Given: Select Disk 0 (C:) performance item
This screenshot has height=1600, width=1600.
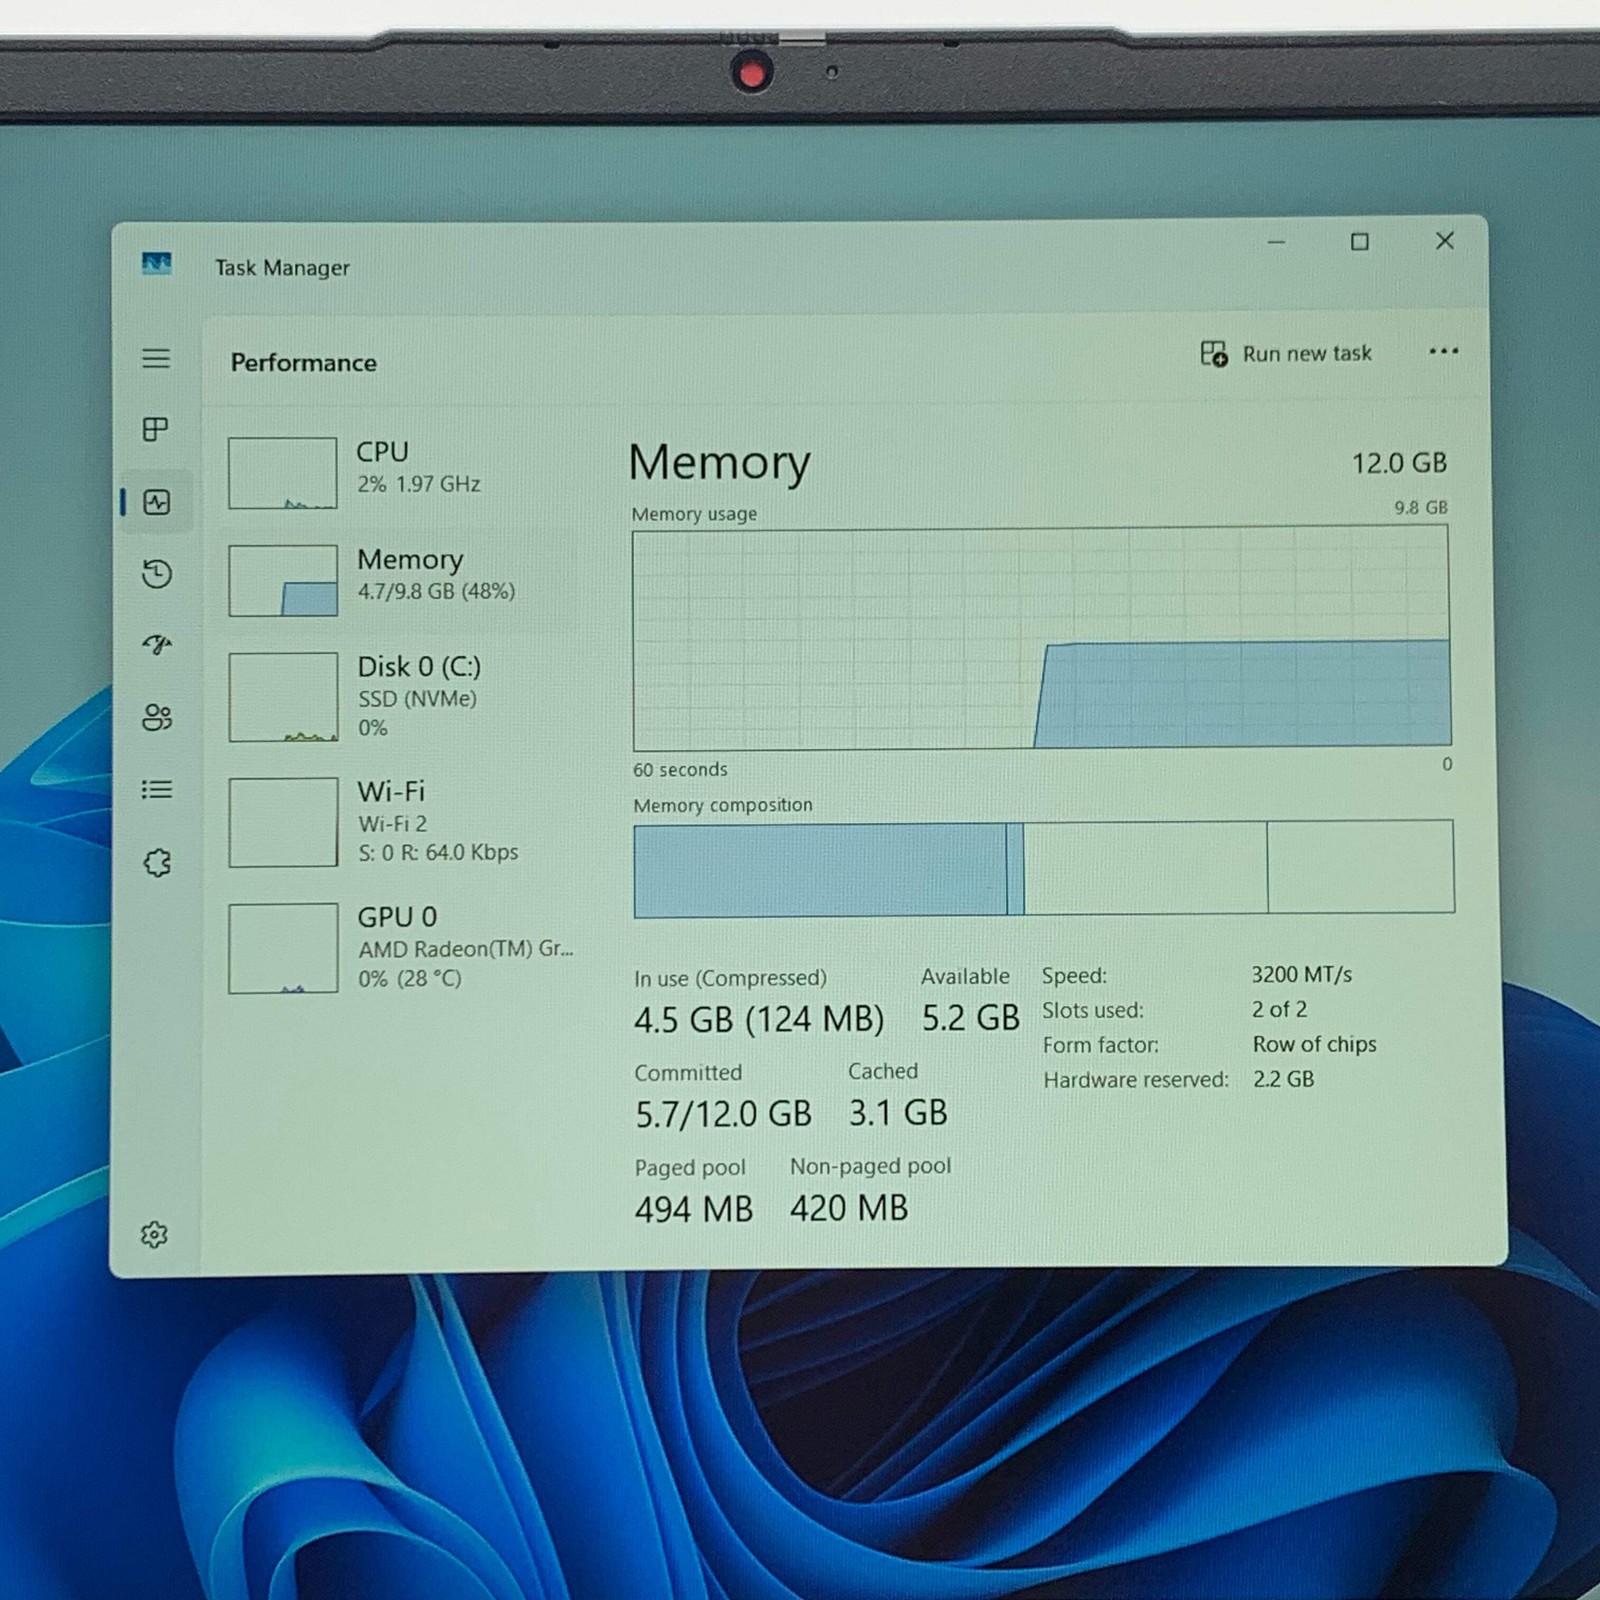Looking at the screenshot, I should point(400,697).
